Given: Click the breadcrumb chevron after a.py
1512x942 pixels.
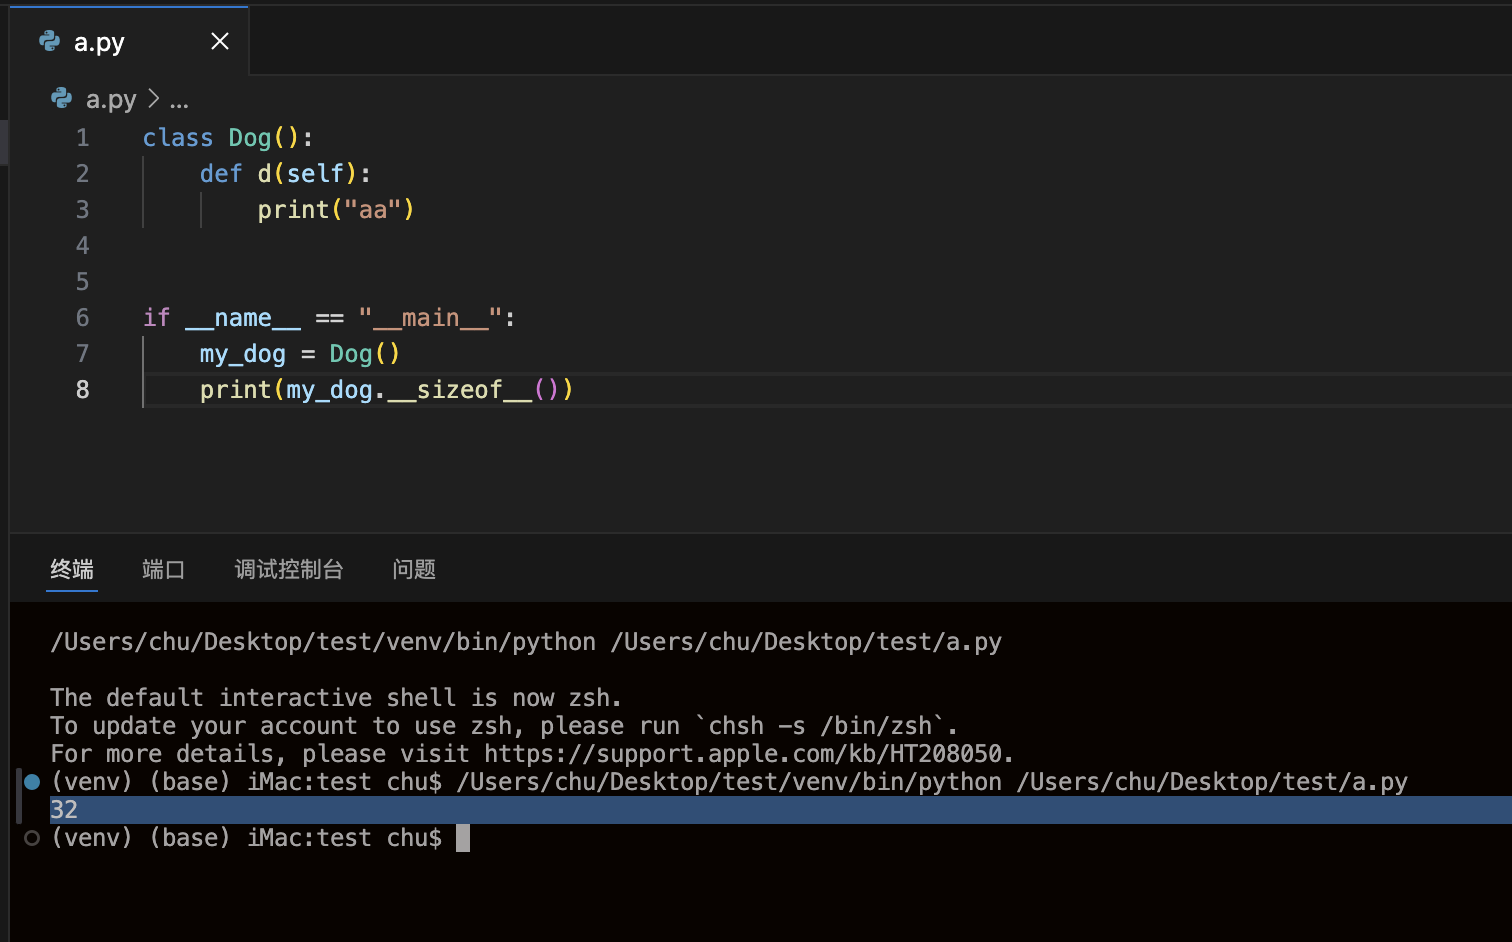Looking at the screenshot, I should click(153, 99).
